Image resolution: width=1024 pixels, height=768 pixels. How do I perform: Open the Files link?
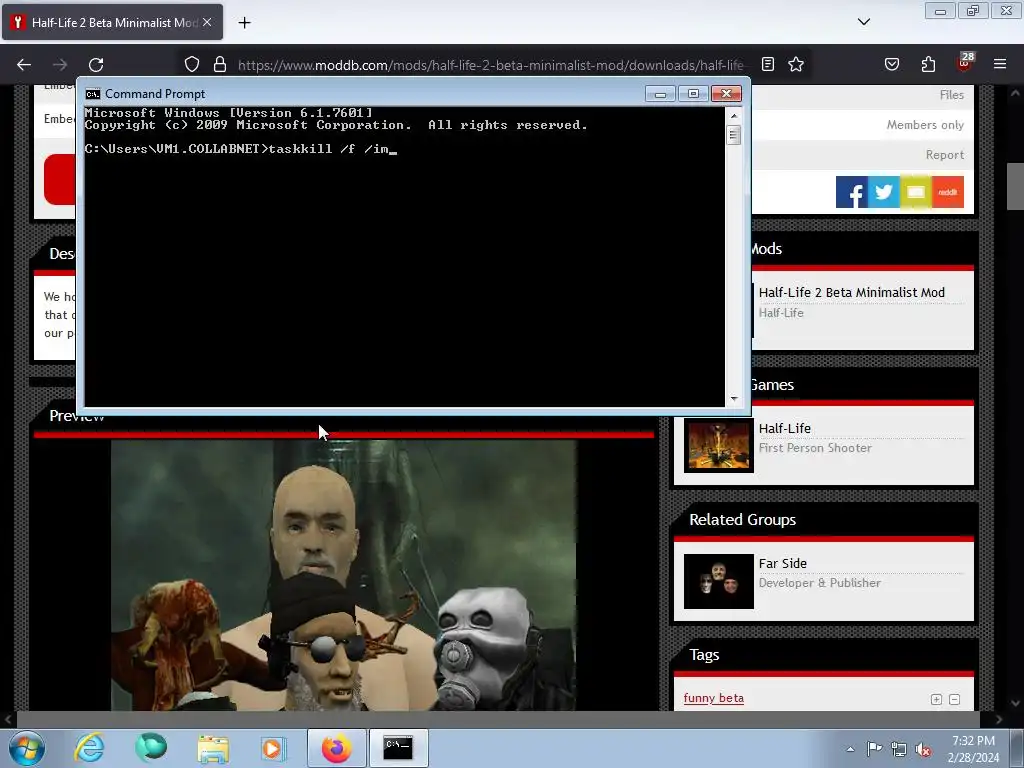pyautogui.click(x=952, y=95)
